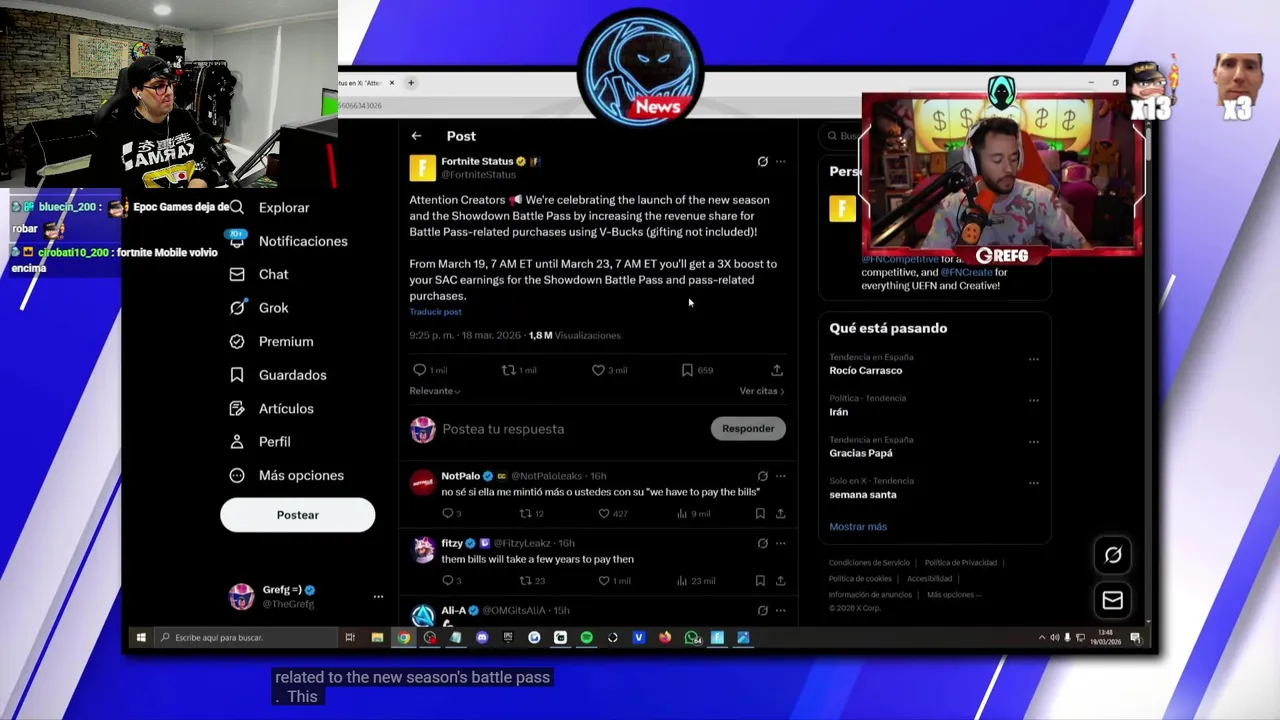Open a new browser tab
Viewport: 1280px width, 720px height.
[410, 83]
